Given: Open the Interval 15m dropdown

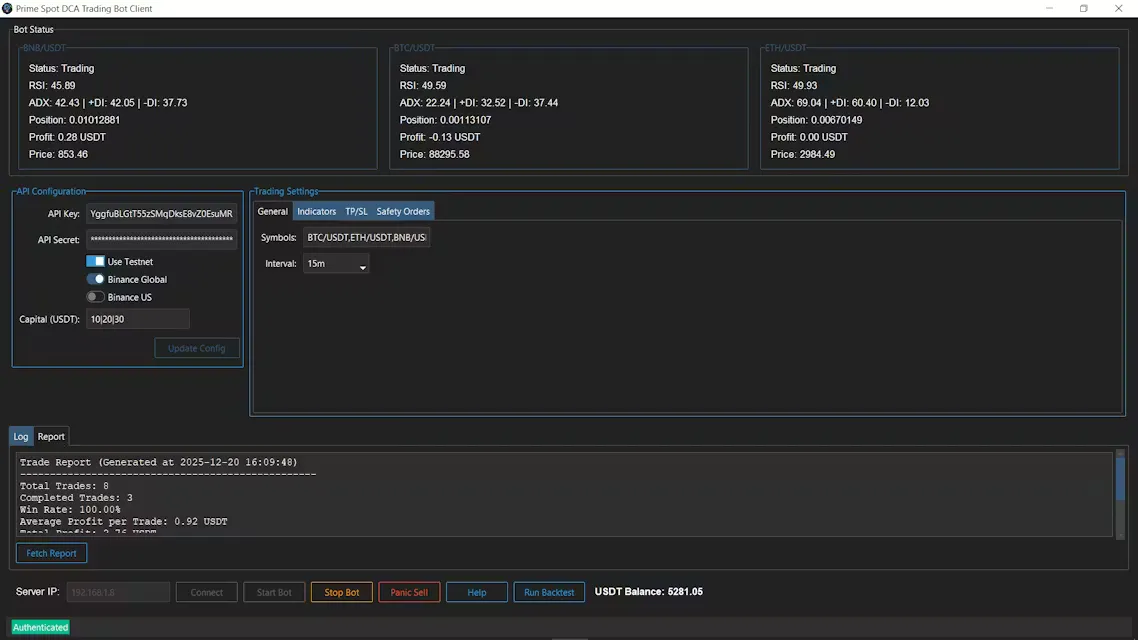Looking at the screenshot, I should click(x=336, y=264).
